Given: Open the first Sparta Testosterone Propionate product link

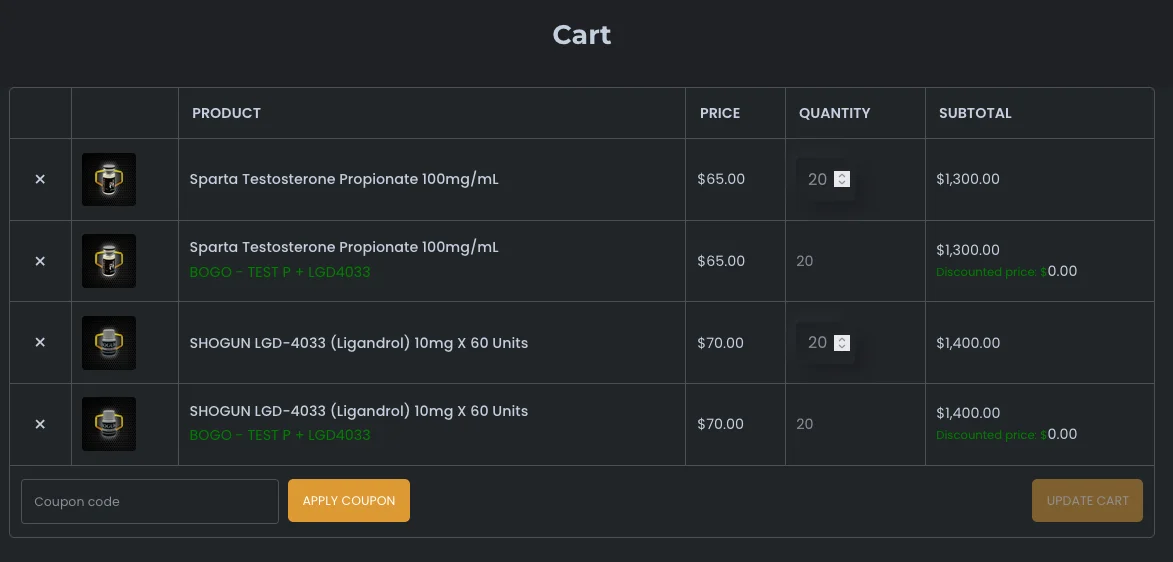Looking at the screenshot, I should click(x=344, y=180).
